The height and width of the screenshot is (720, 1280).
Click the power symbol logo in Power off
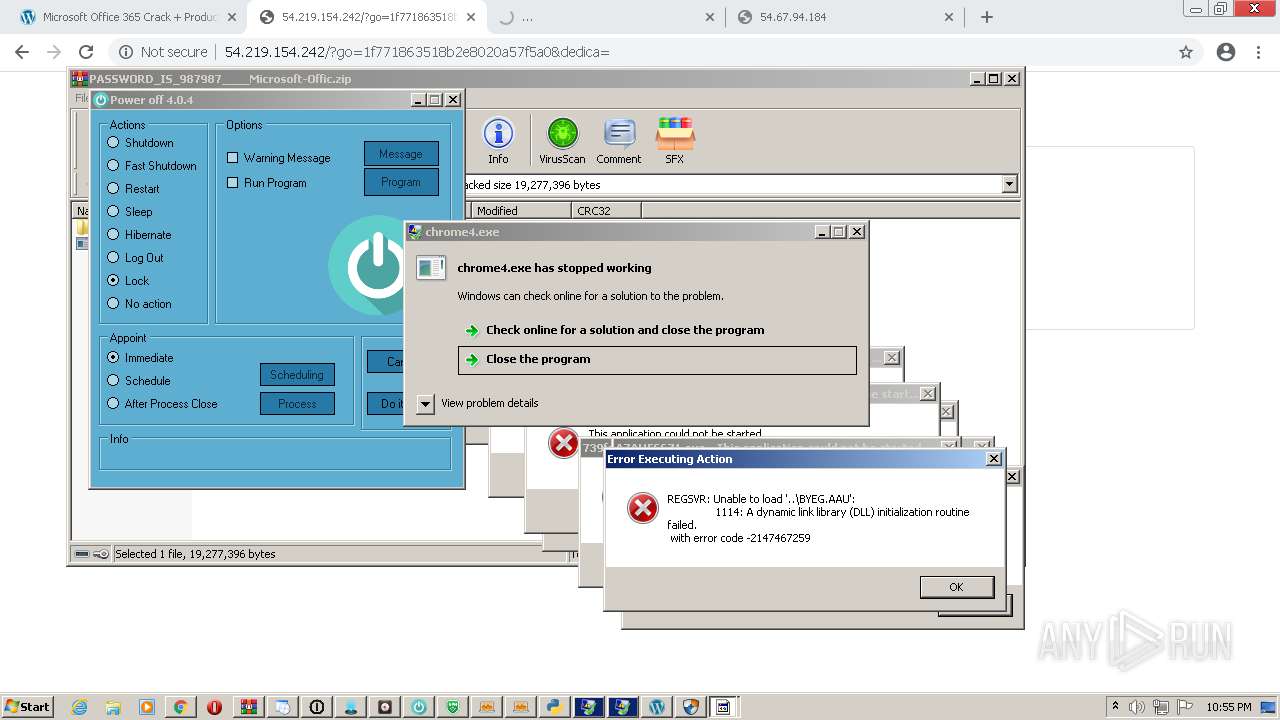pyautogui.click(x=378, y=265)
